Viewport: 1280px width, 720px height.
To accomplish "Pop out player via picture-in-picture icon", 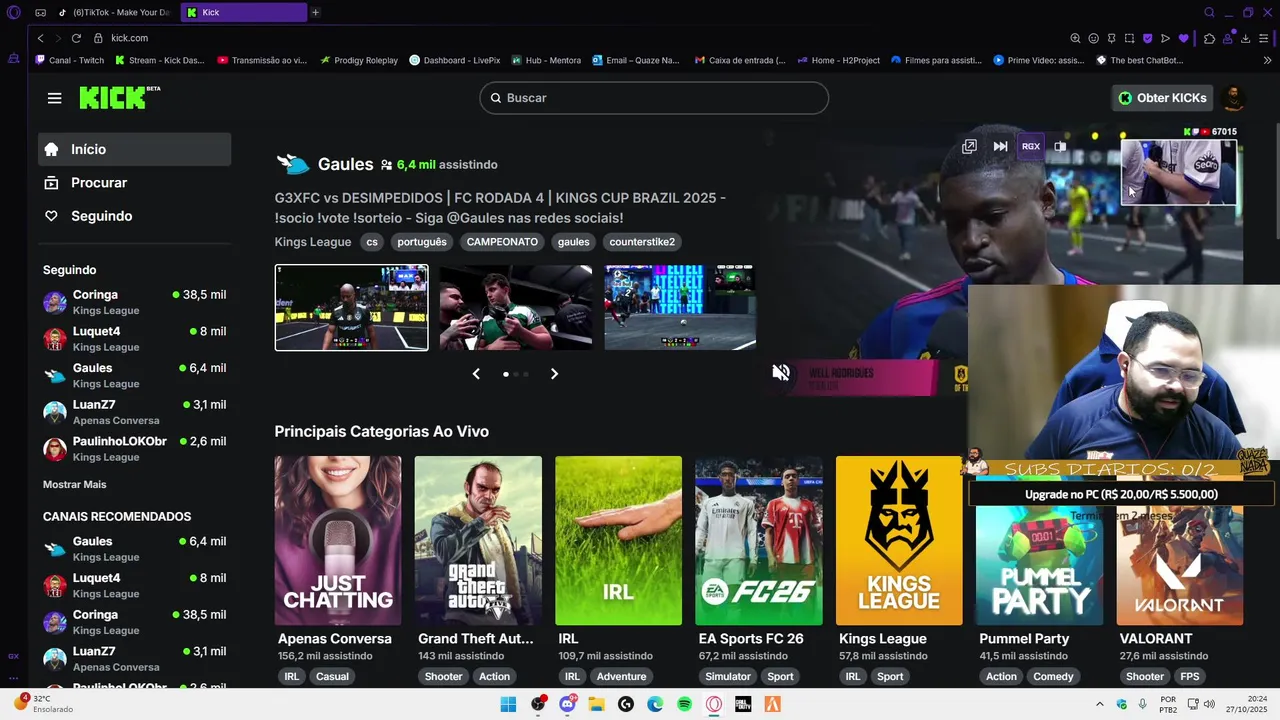I will tap(969, 146).
